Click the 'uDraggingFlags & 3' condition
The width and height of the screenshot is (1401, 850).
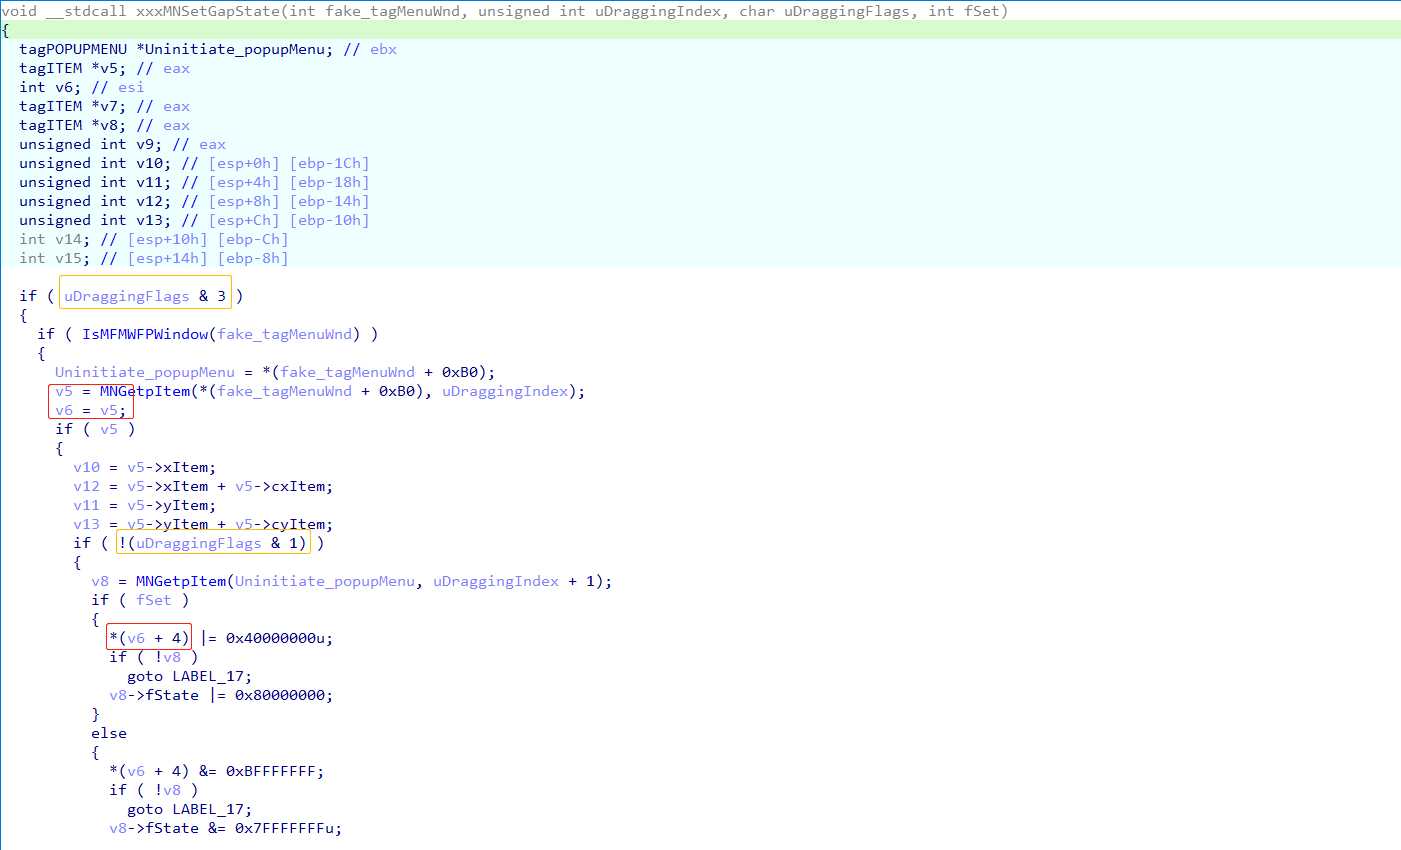pos(145,296)
